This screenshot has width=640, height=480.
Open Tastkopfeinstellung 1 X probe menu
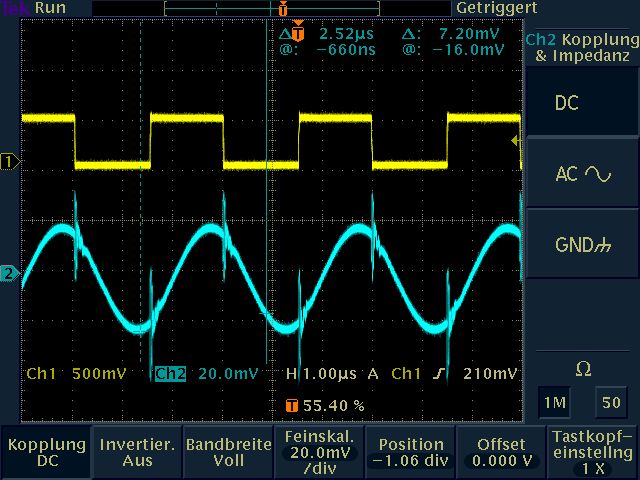click(x=593, y=452)
